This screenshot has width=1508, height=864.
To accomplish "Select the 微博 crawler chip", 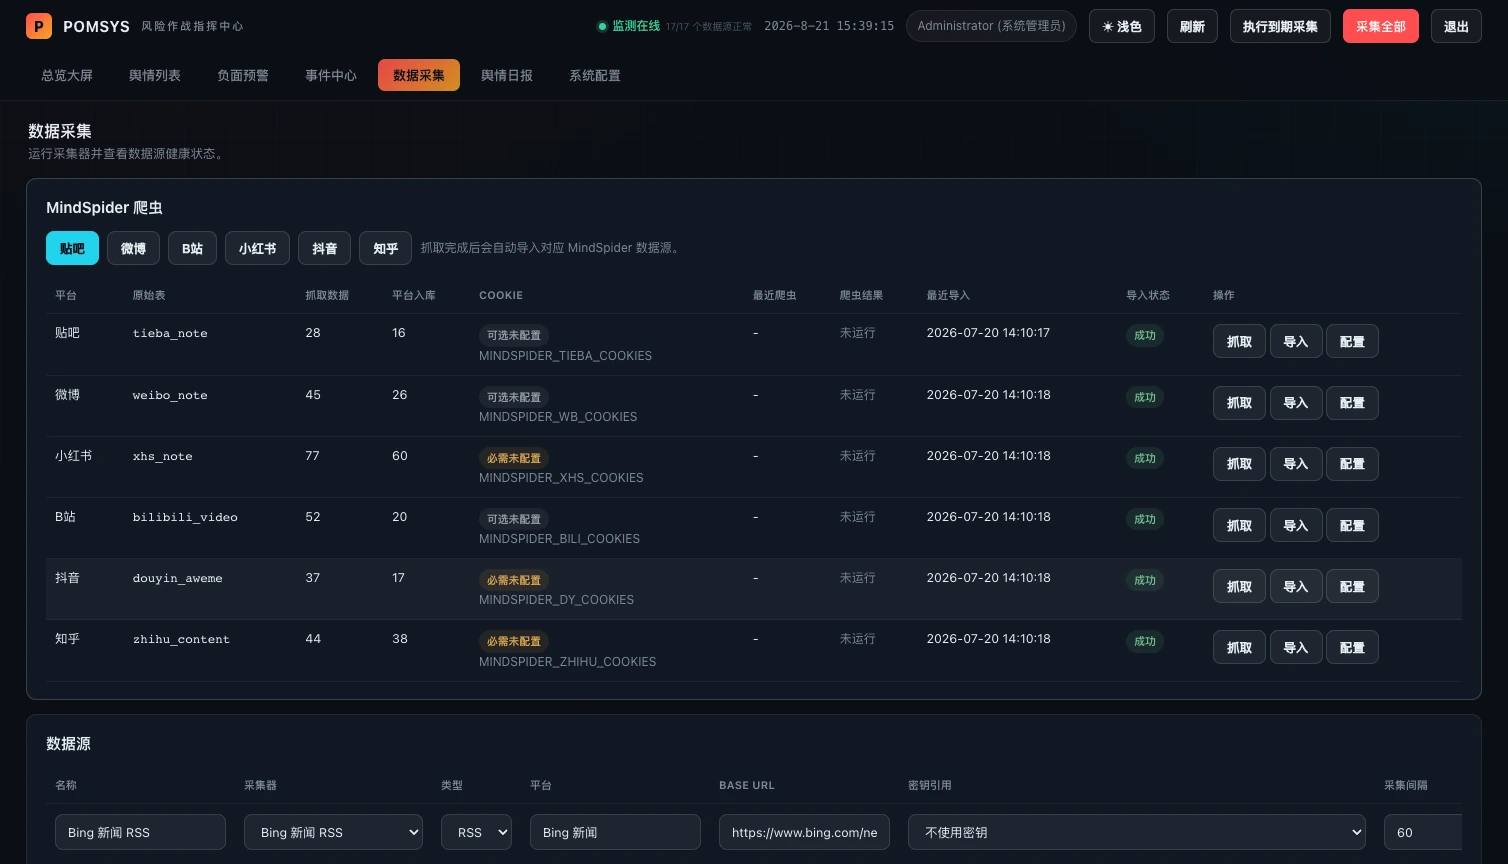I will pos(133,248).
